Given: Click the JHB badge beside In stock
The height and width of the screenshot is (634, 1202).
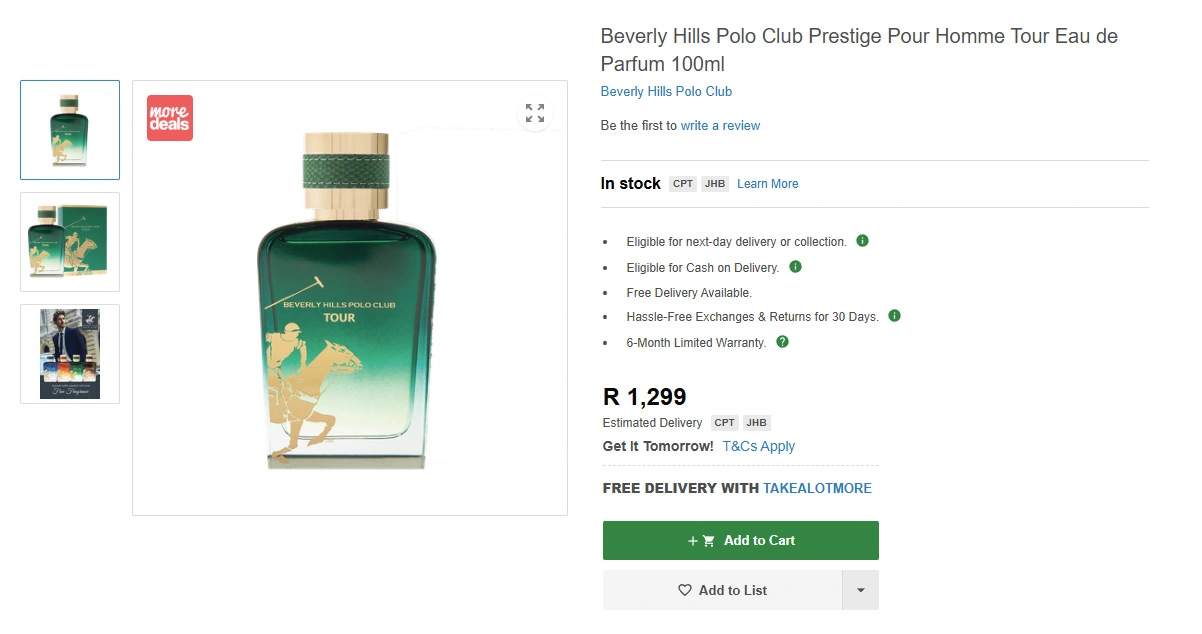Looking at the screenshot, I should tap(714, 184).
